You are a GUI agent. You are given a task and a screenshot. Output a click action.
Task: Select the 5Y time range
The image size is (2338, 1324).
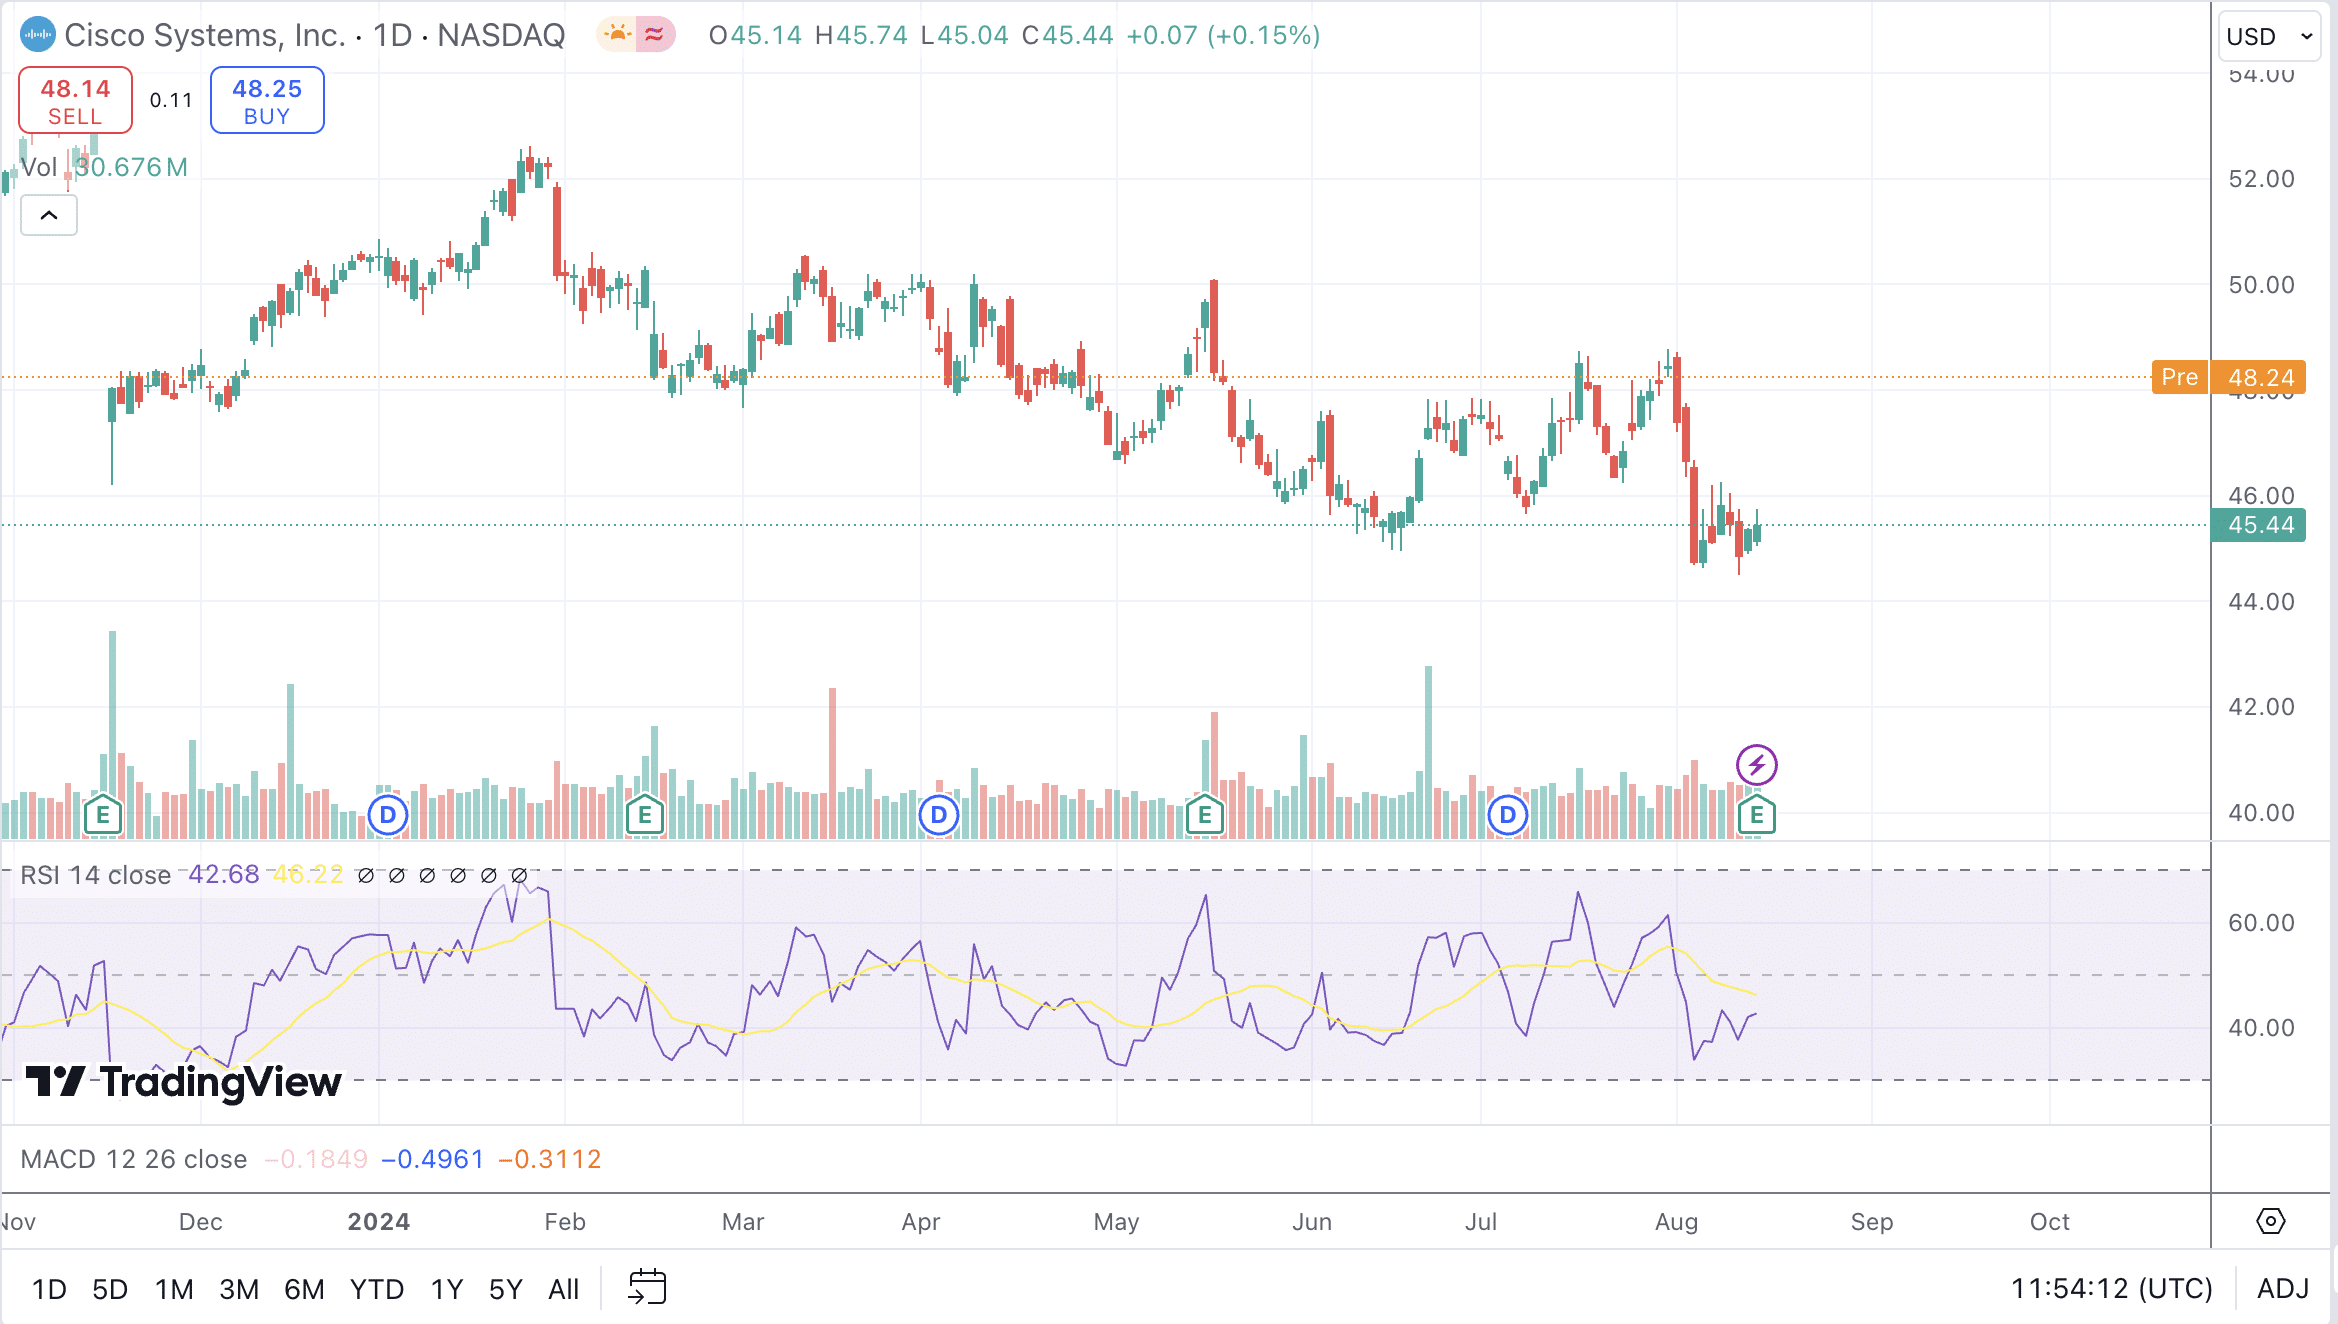coord(505,1289)
